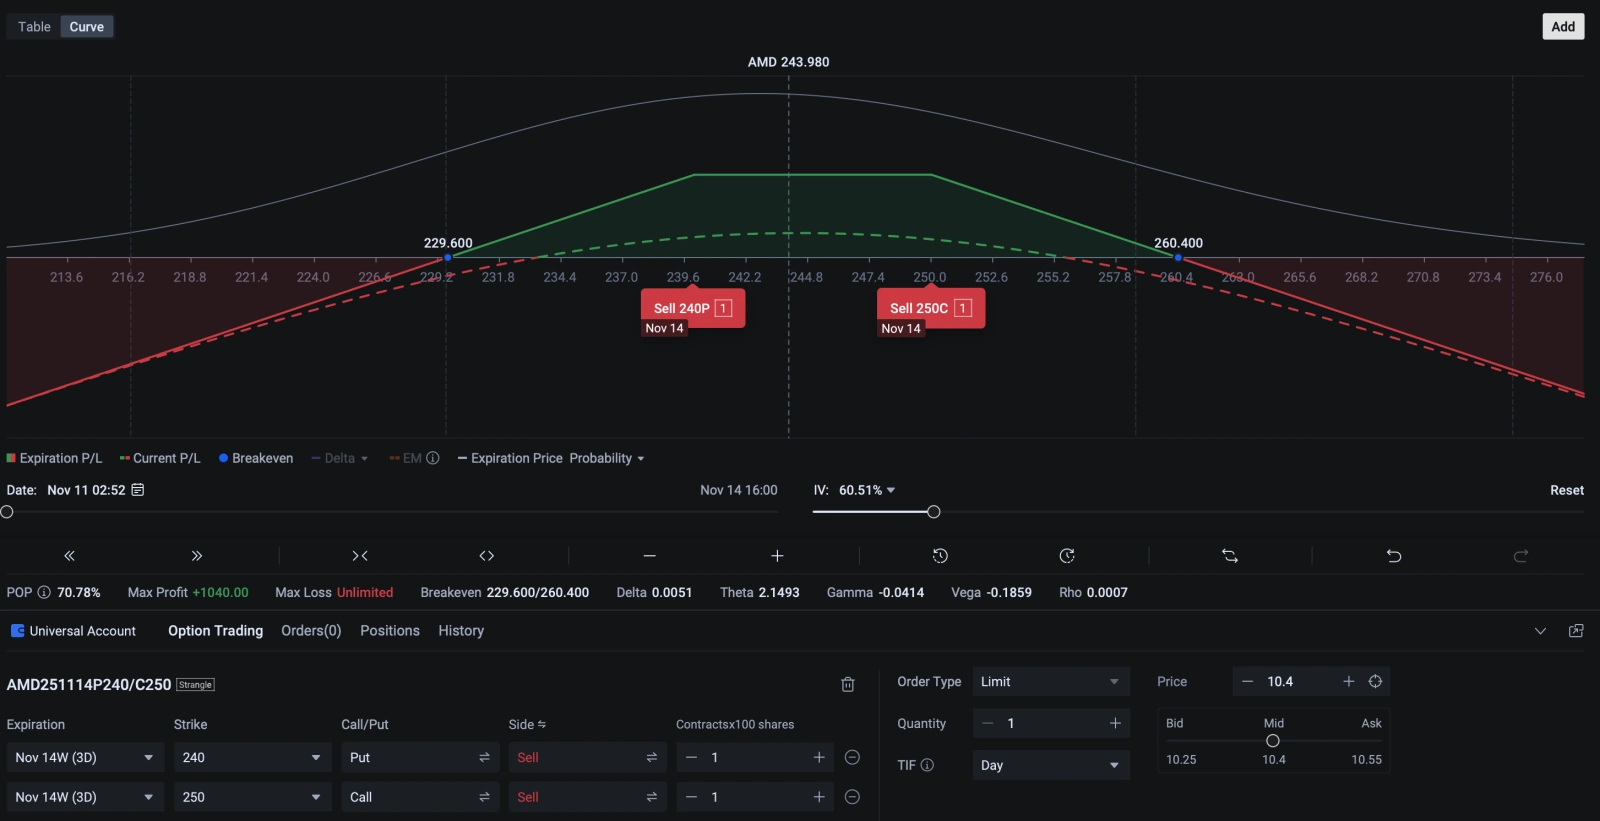Open the Positions tab
The height and width of the screenshot is (821, 1600).
click(389, 631)
